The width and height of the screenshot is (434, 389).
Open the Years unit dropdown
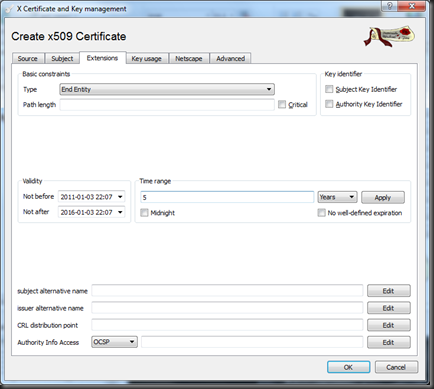tap(337, 197)
